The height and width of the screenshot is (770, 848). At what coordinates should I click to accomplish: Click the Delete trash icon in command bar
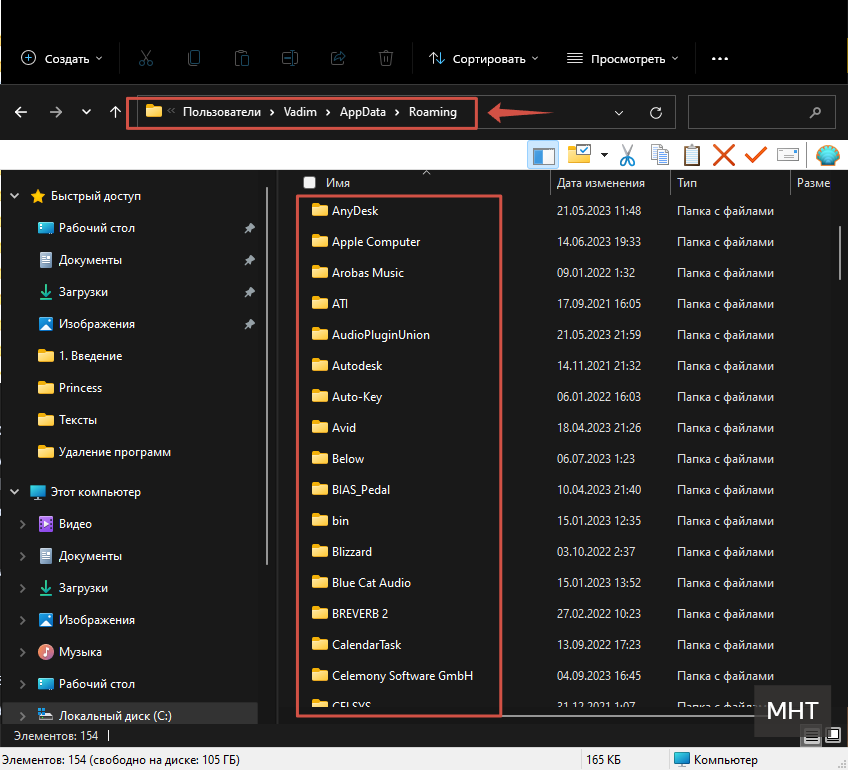386,58
